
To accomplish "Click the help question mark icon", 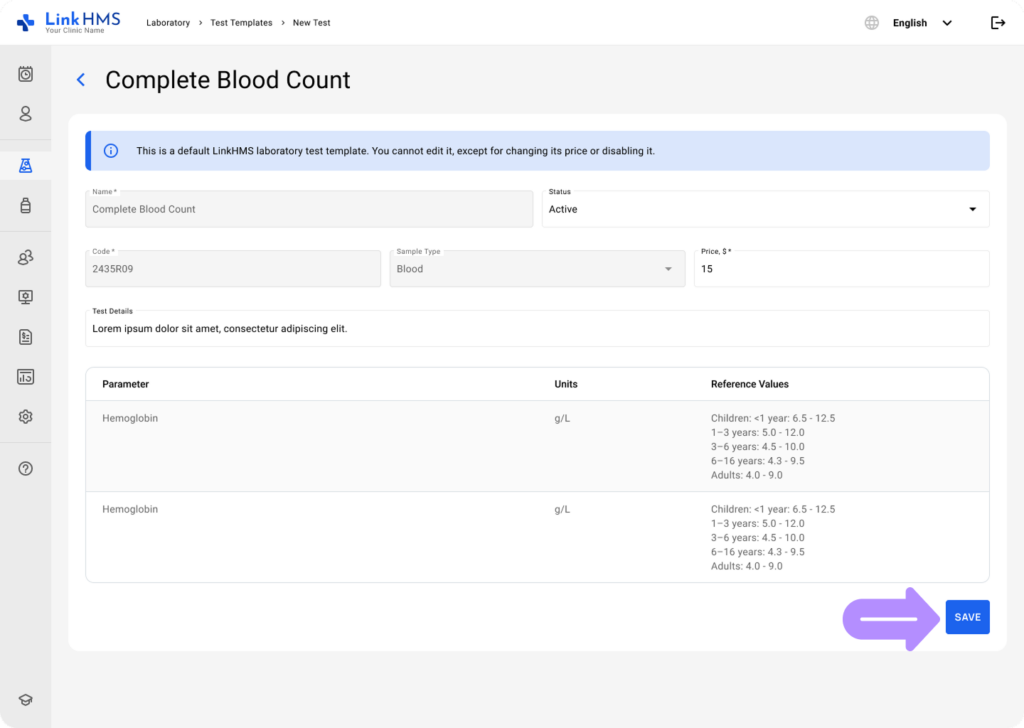I will (24, 468).
